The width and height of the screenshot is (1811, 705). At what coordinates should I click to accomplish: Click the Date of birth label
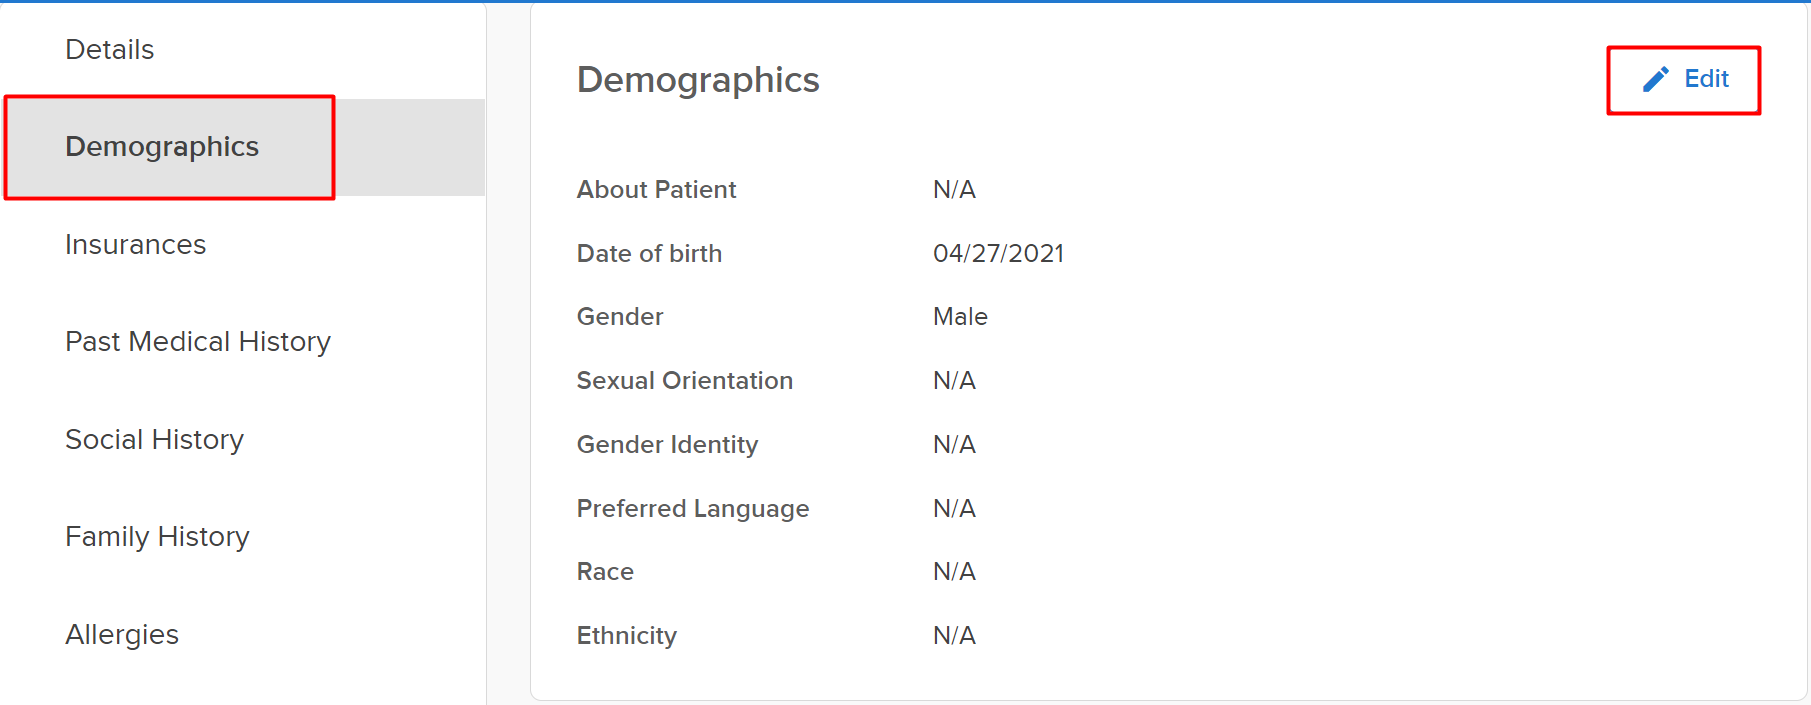tap(649, 254)
